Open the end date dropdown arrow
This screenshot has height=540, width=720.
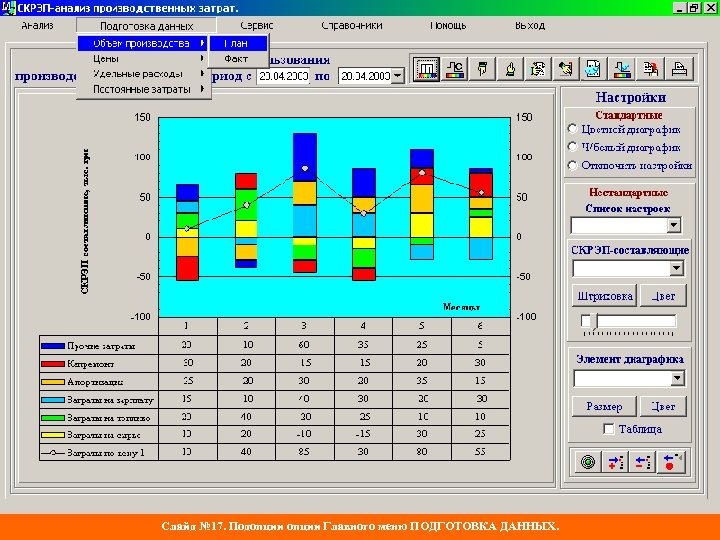point(398,76)
